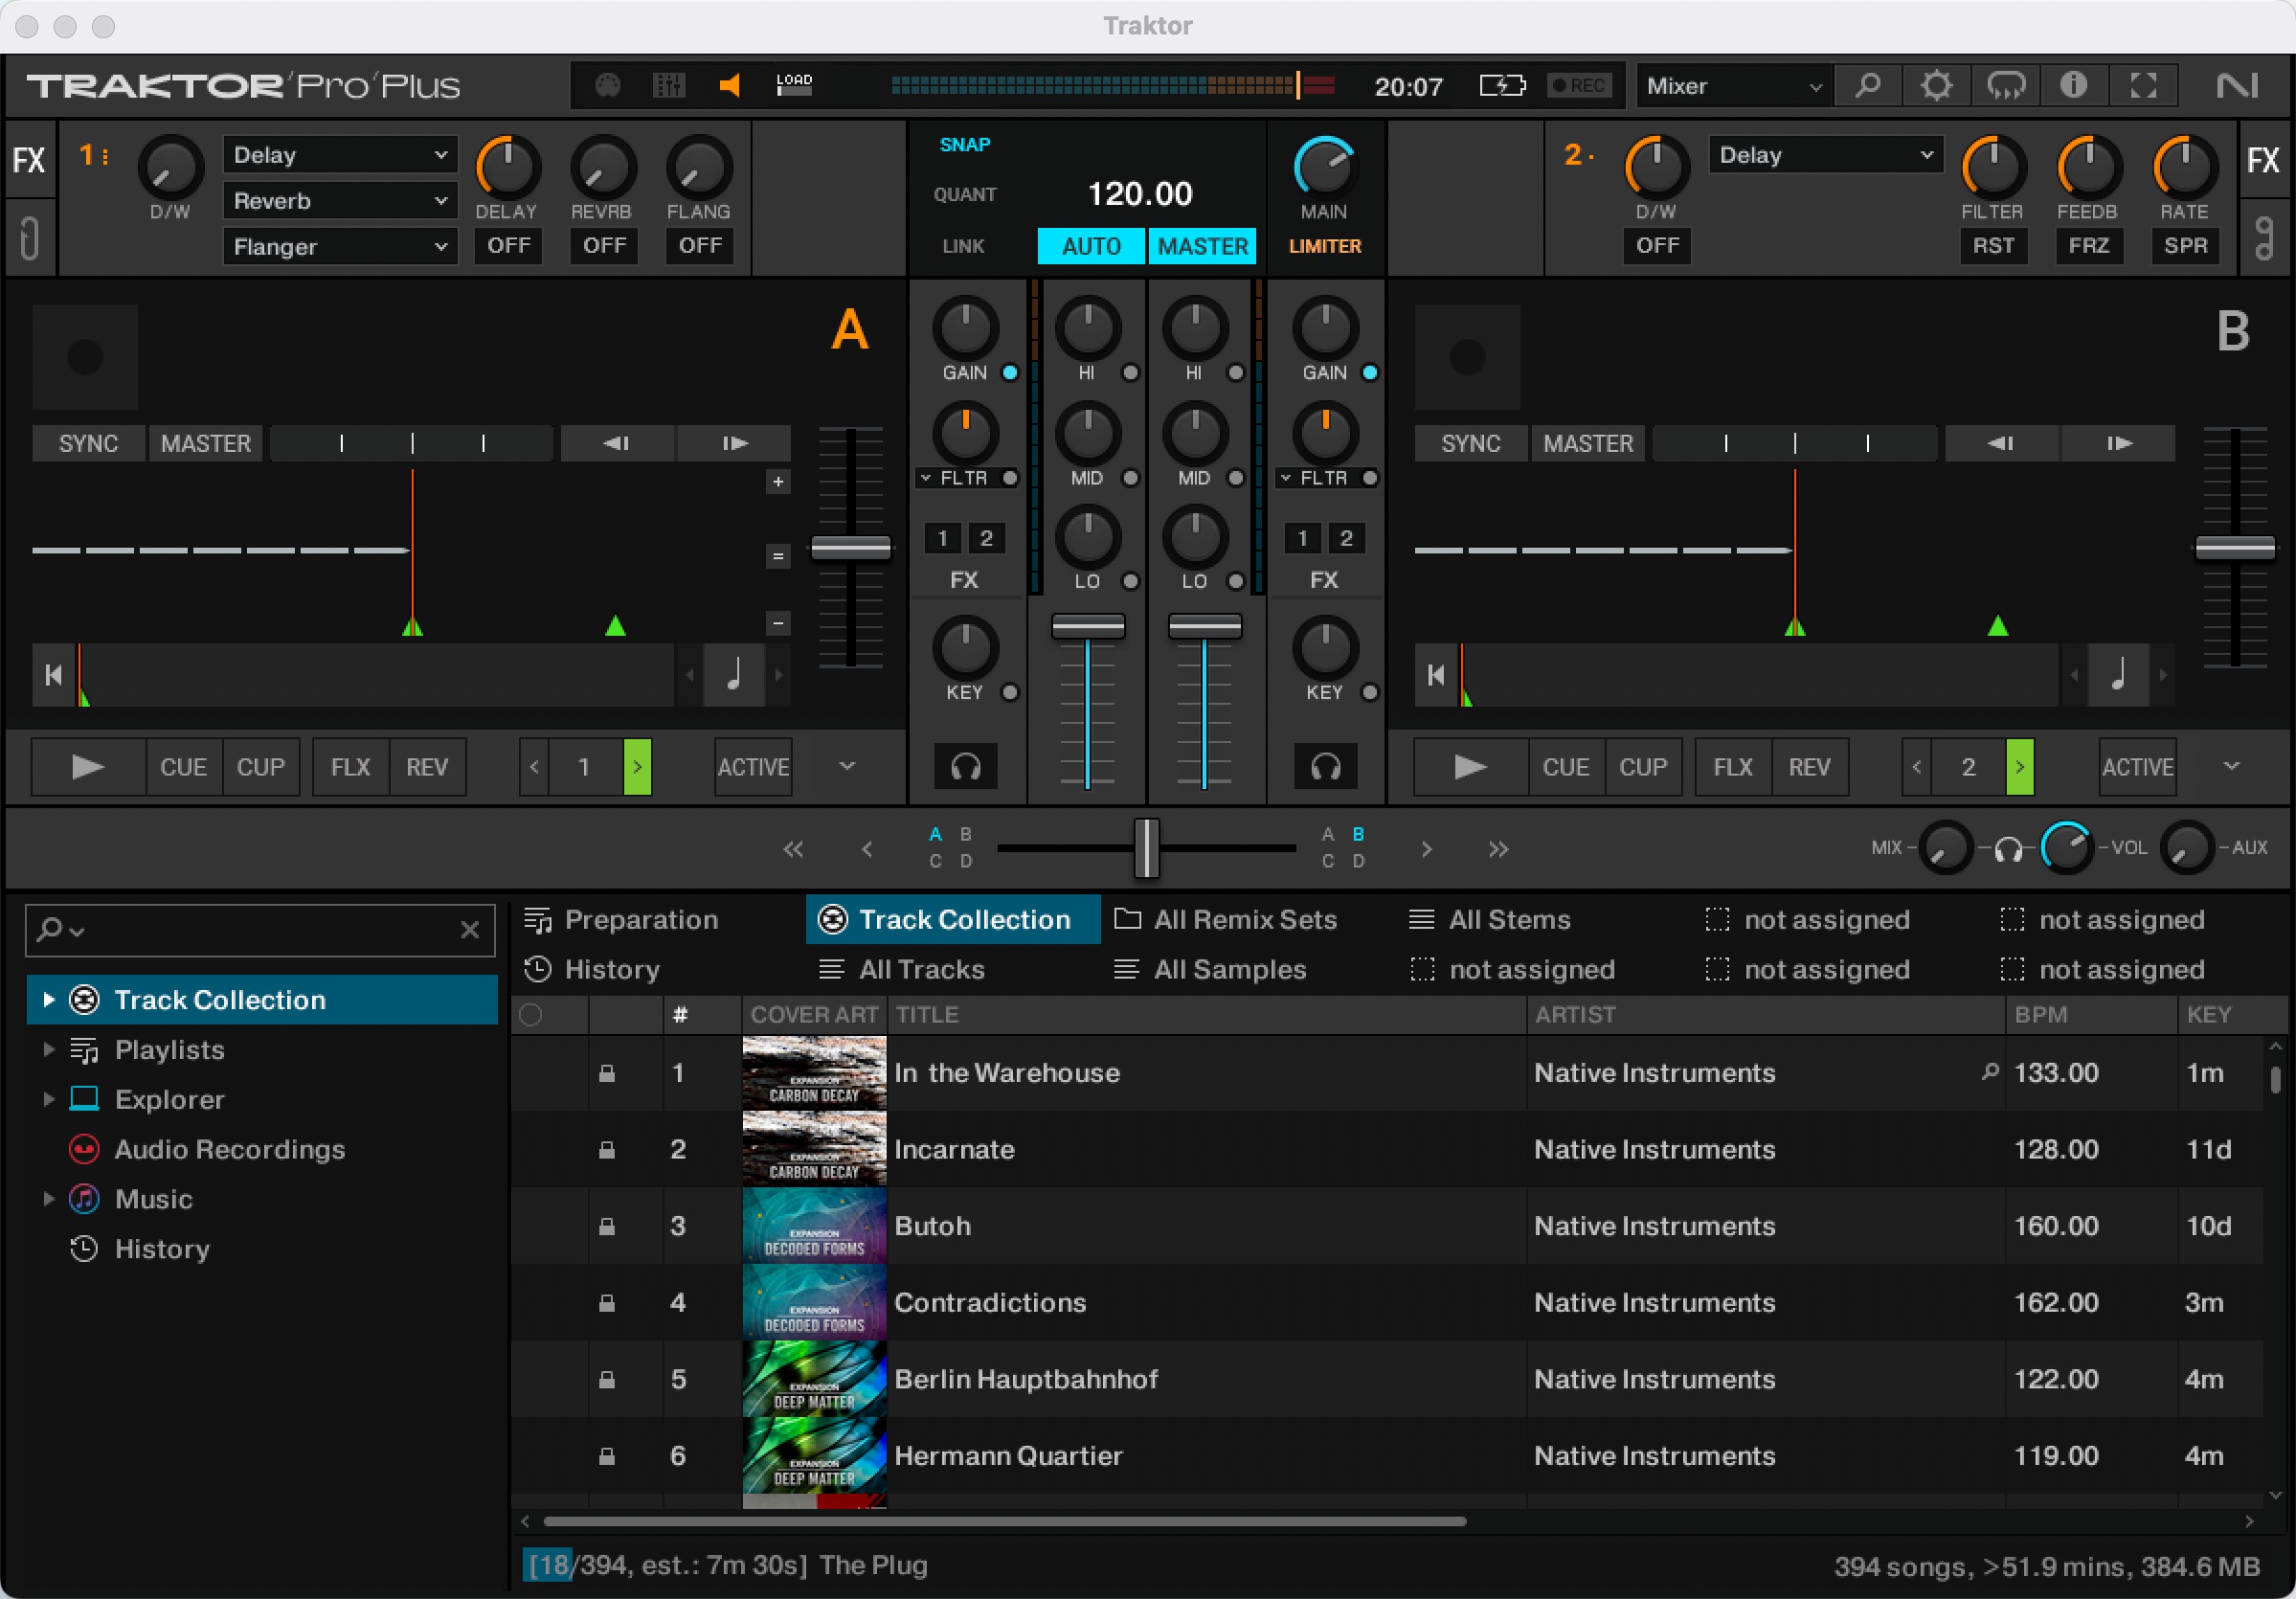Click the battery indicator icon
Image resolution: width=2296 pixels, height=1599 pixels.
[1503, 86]
